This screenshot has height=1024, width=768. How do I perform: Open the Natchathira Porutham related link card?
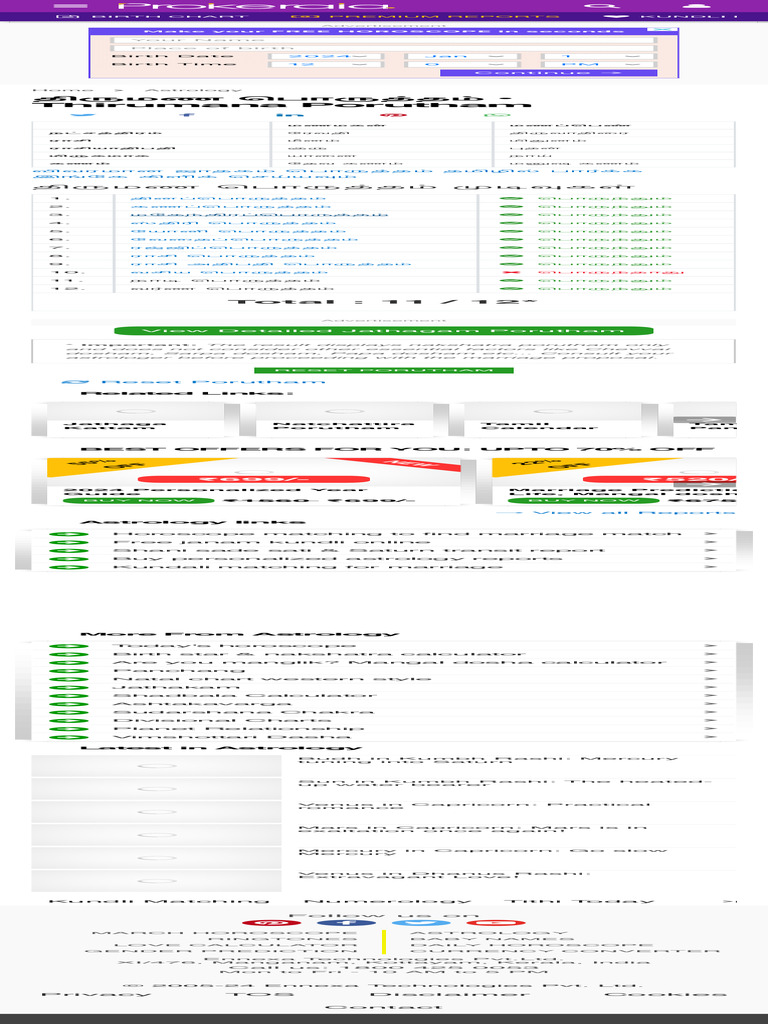(344, 419)
